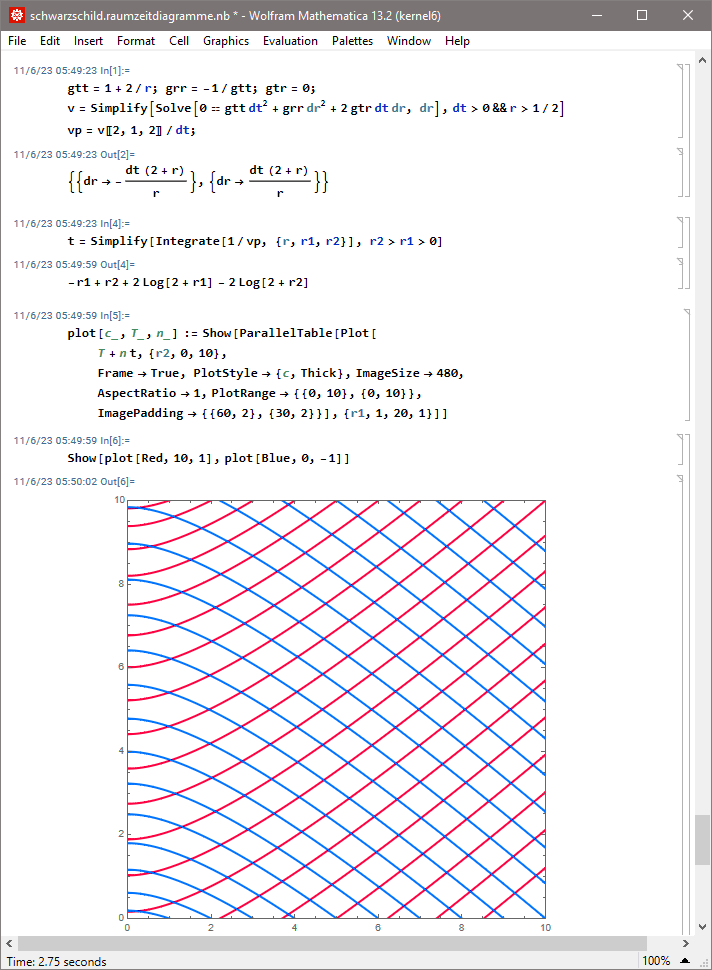Select the In[1] input cell bracket
The height and width of the screenshot is (970, 712).
pyautogui.click(x=679, y=100)
